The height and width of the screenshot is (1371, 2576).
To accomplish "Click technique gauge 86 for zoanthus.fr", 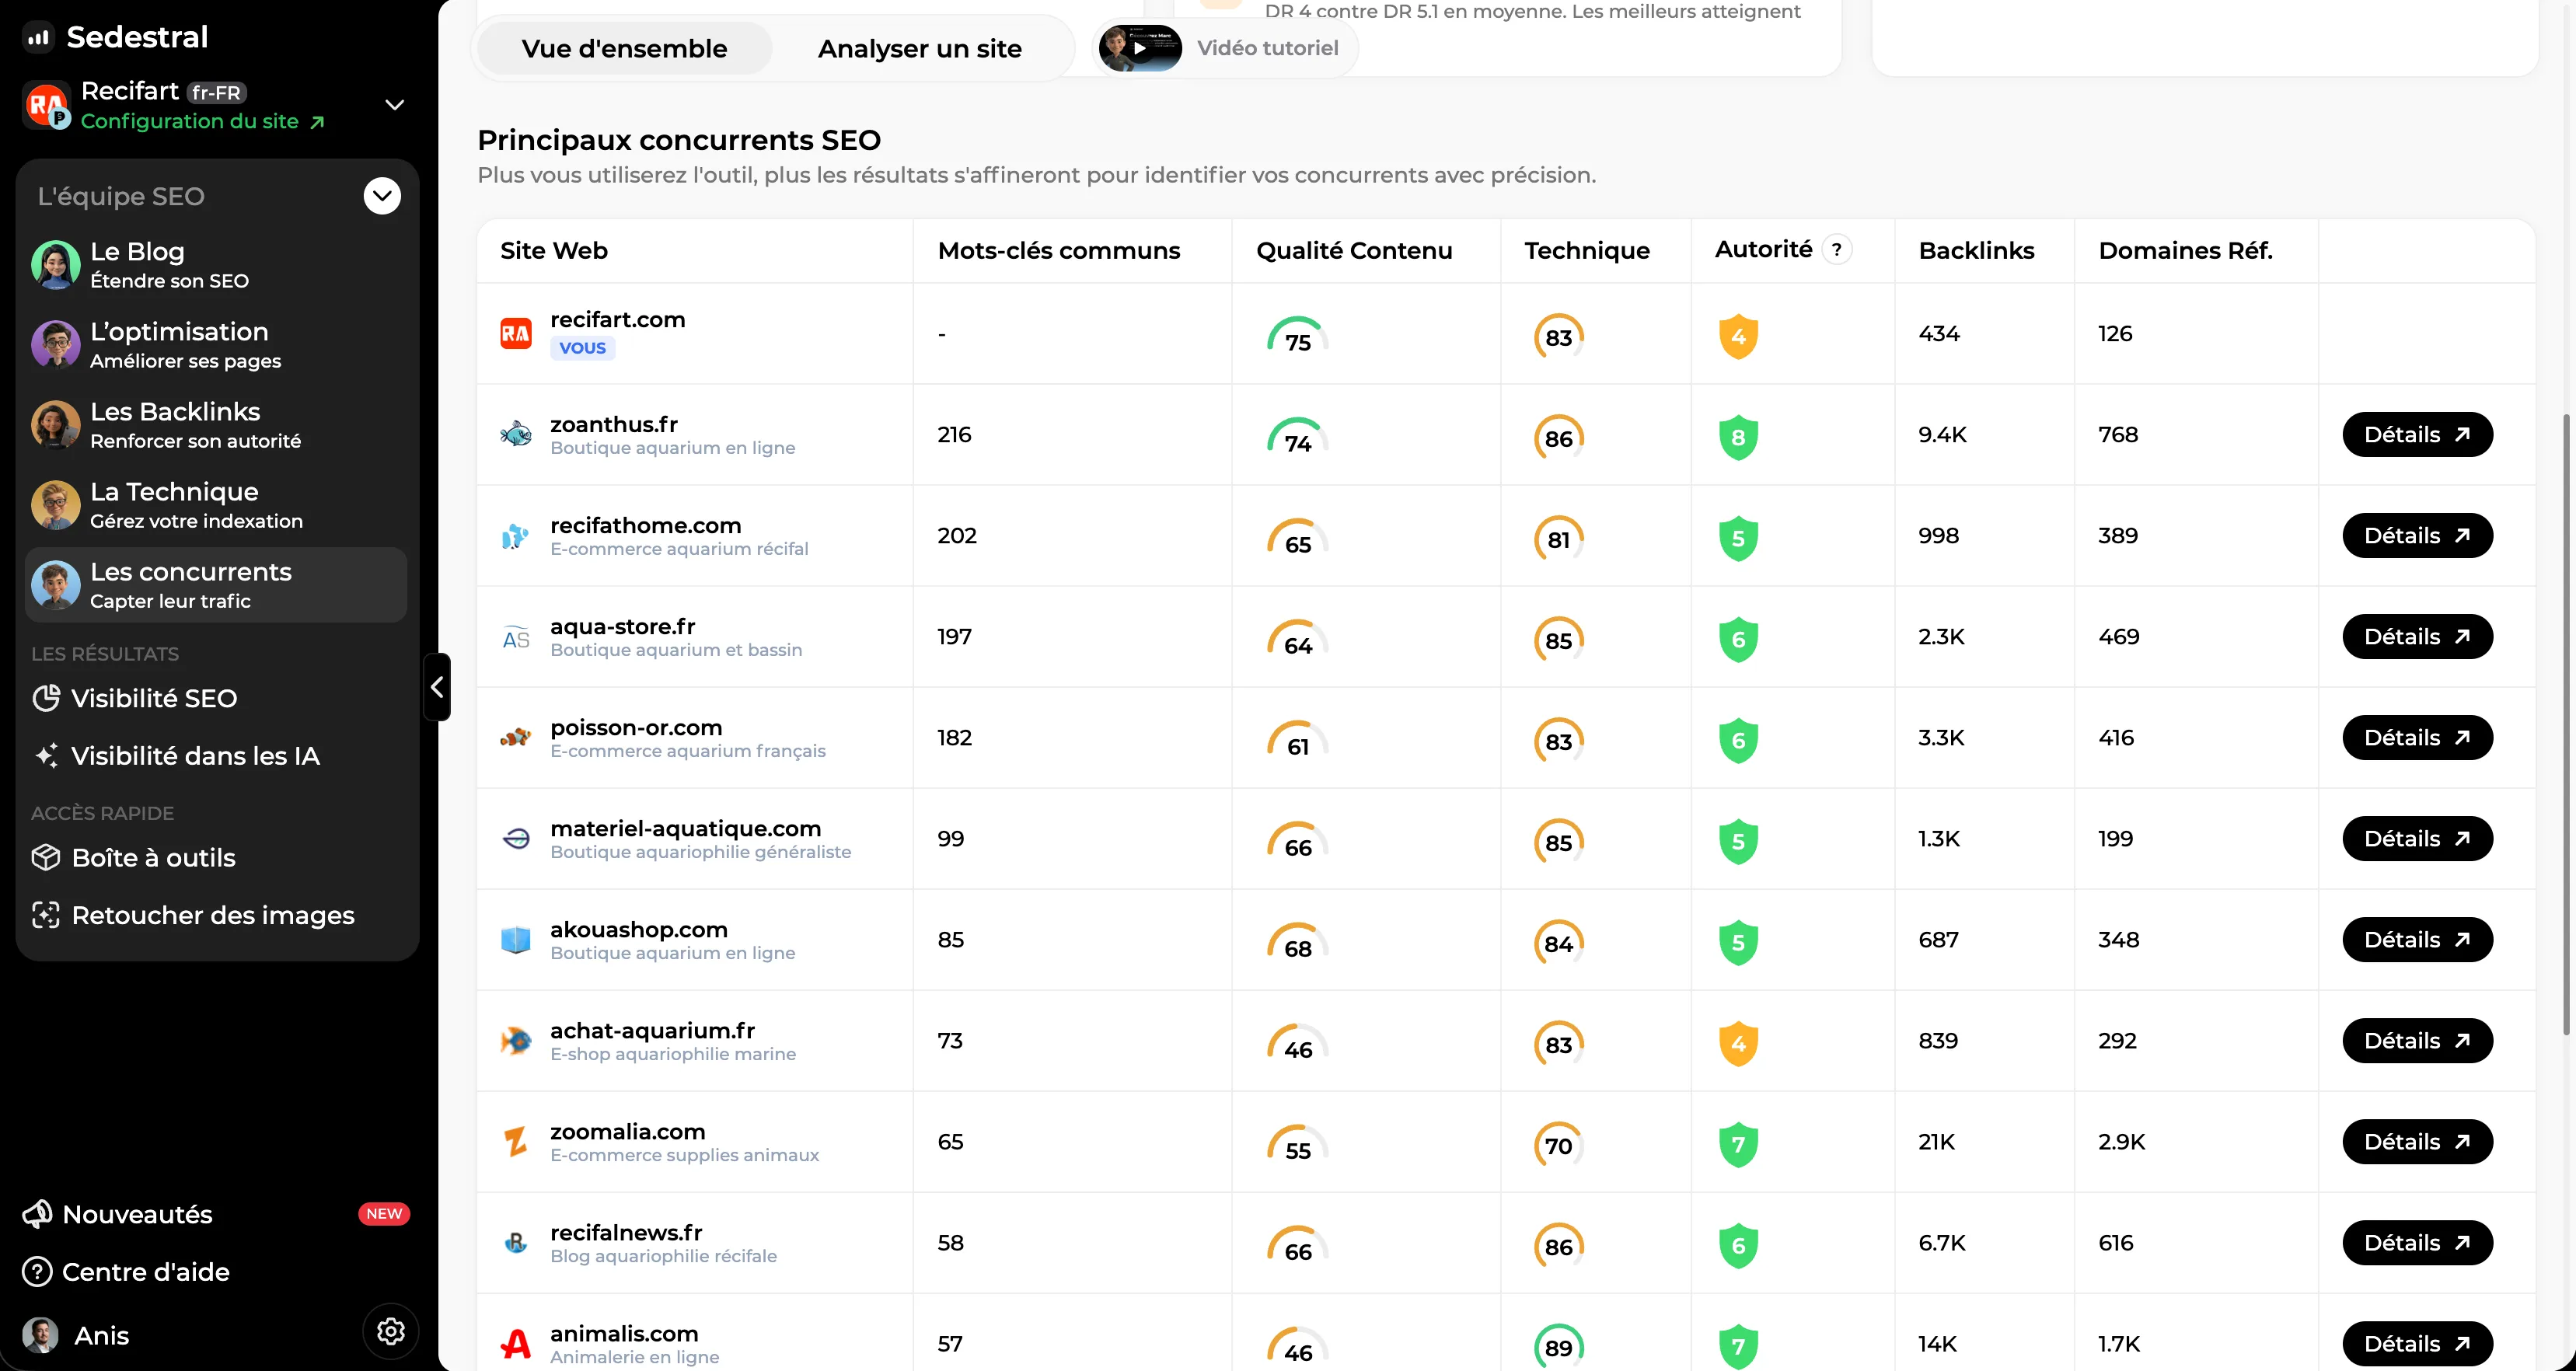I will tap(1558, 438).
